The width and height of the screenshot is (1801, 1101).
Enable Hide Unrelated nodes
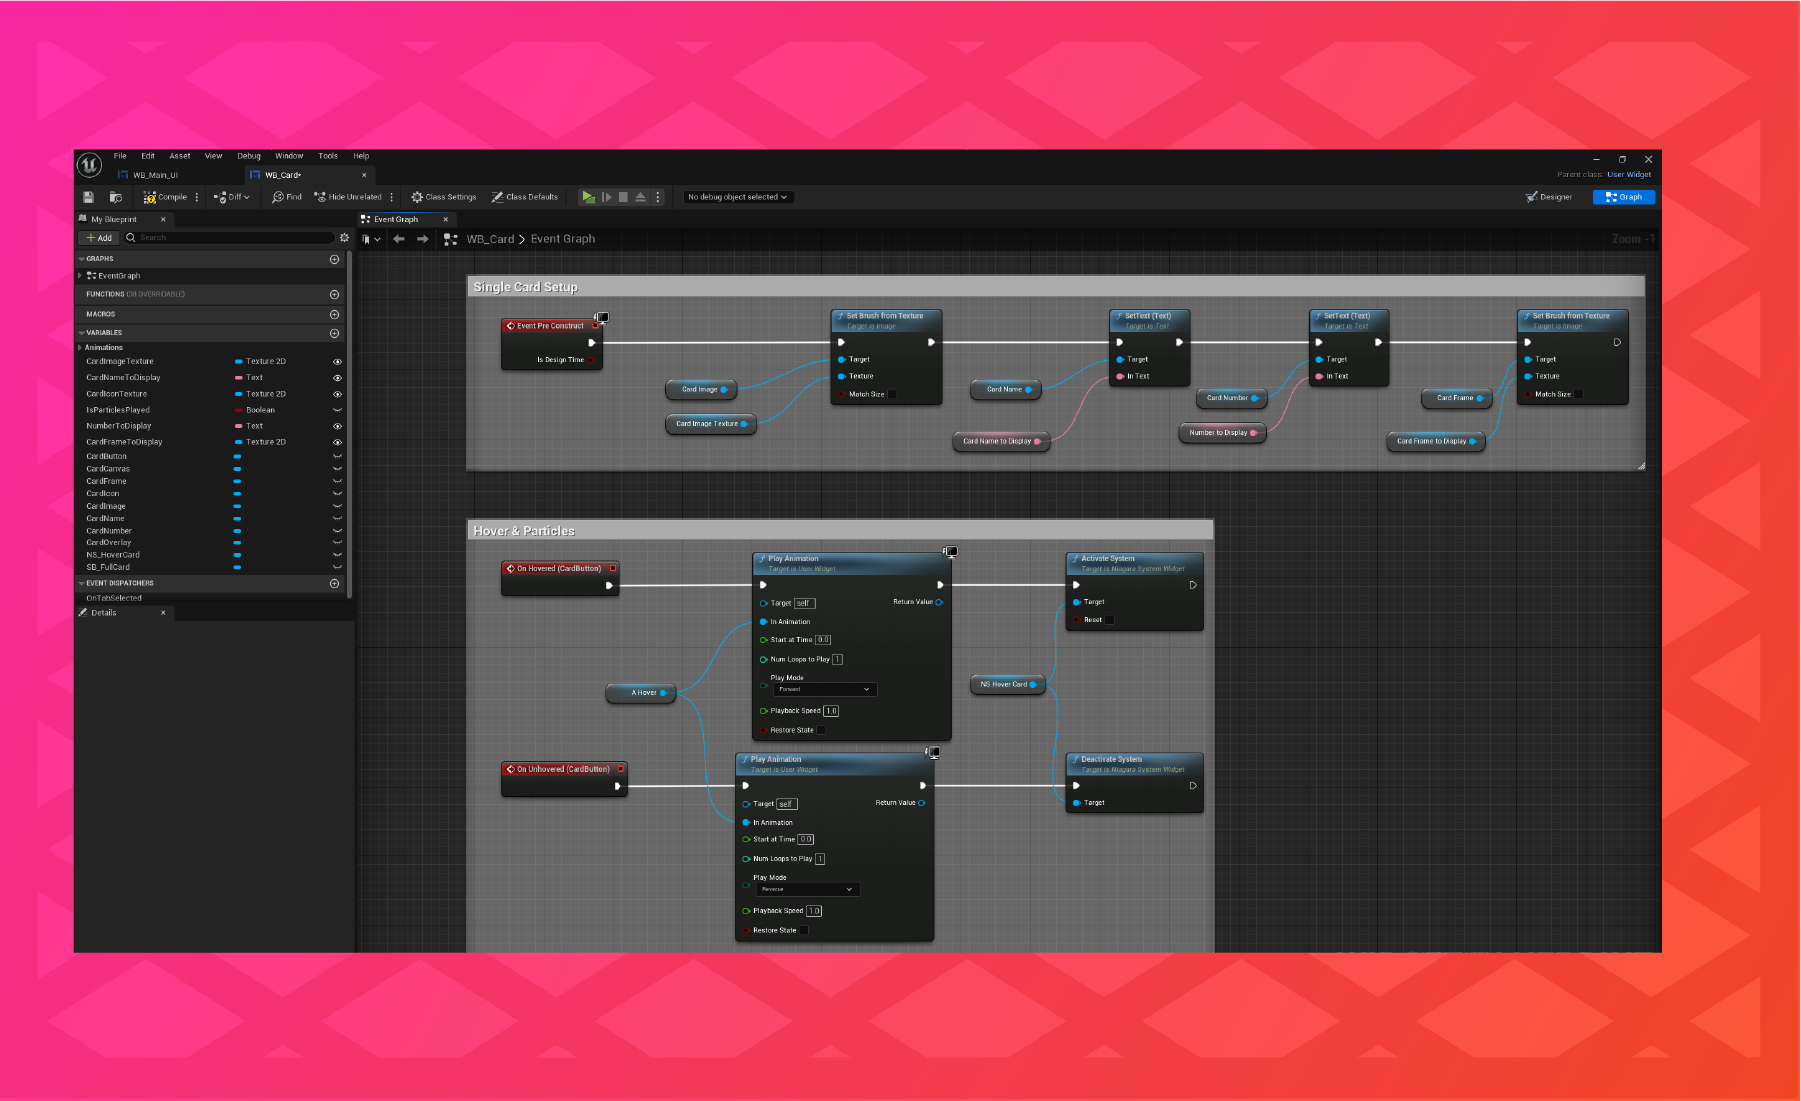pyautogui.click(x=350, y=197)
